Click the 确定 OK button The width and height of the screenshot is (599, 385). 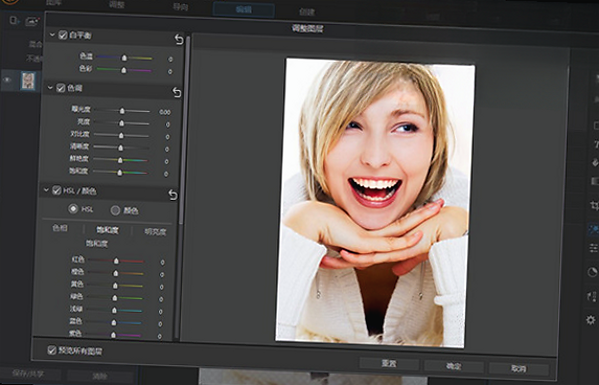[x=453, y=366]
